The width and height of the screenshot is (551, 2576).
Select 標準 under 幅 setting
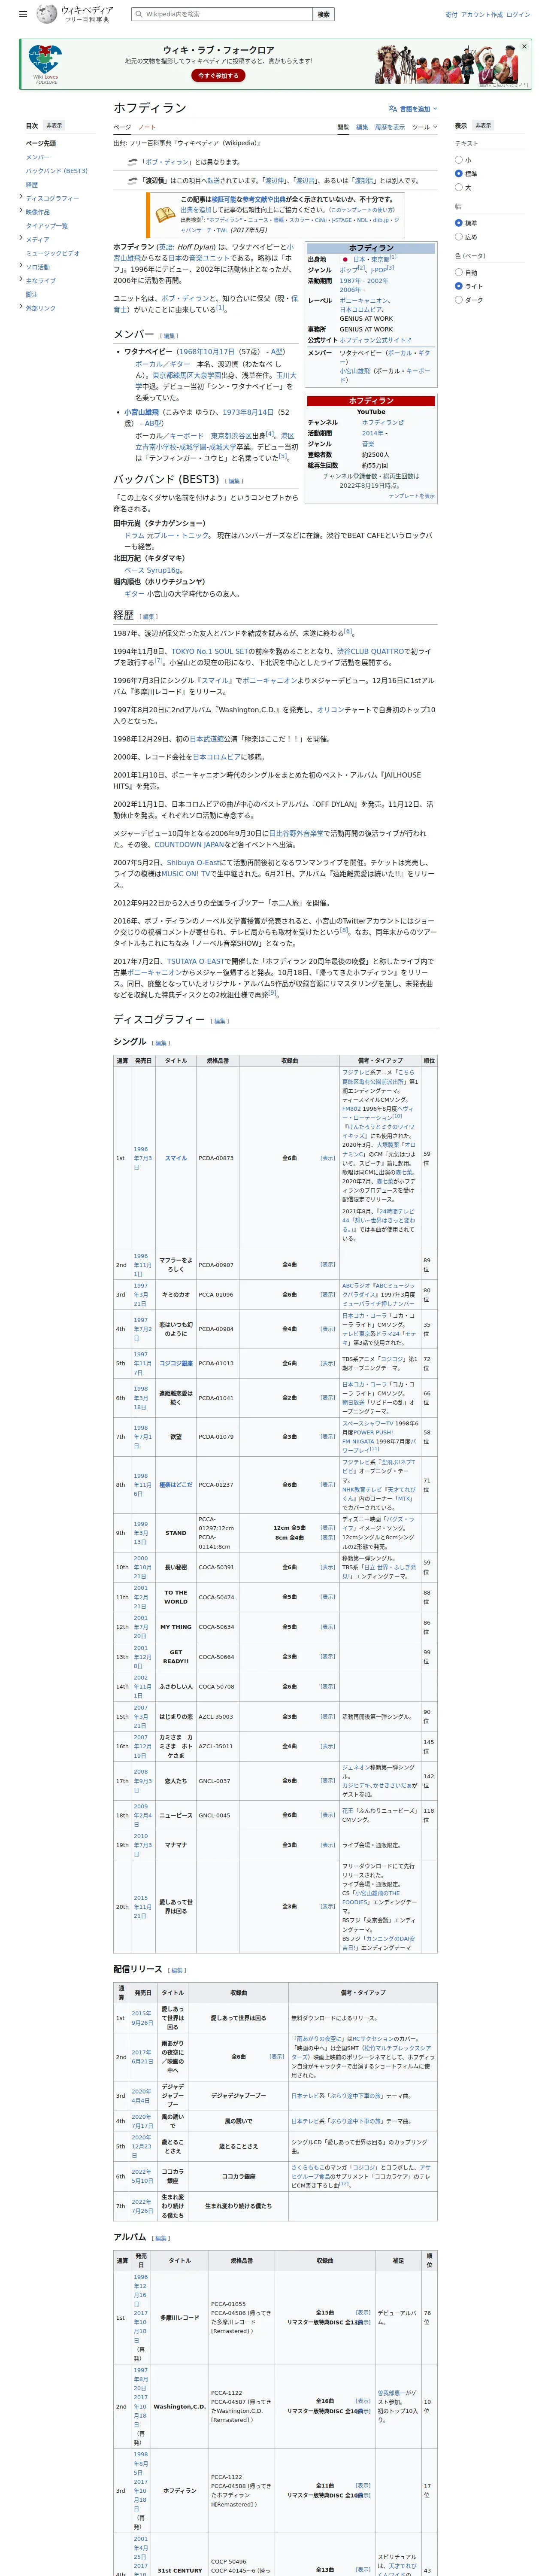(459, 223)
